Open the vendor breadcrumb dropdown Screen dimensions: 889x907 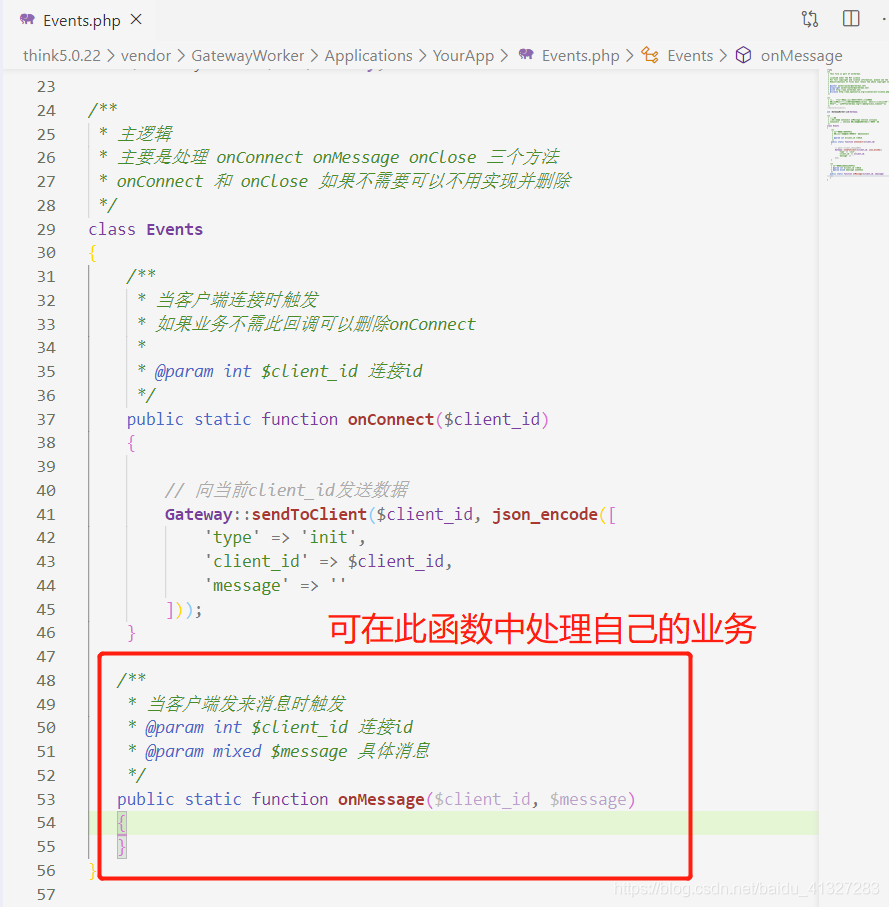click(146, 55)
